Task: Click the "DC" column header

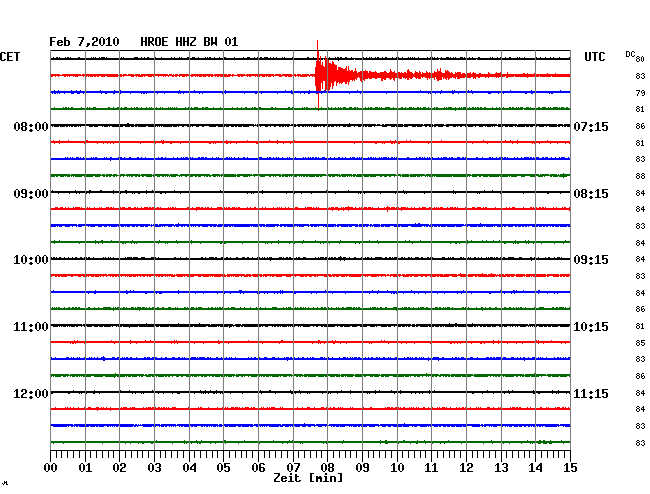Action: pyautogui.click(x=630, y=54)
